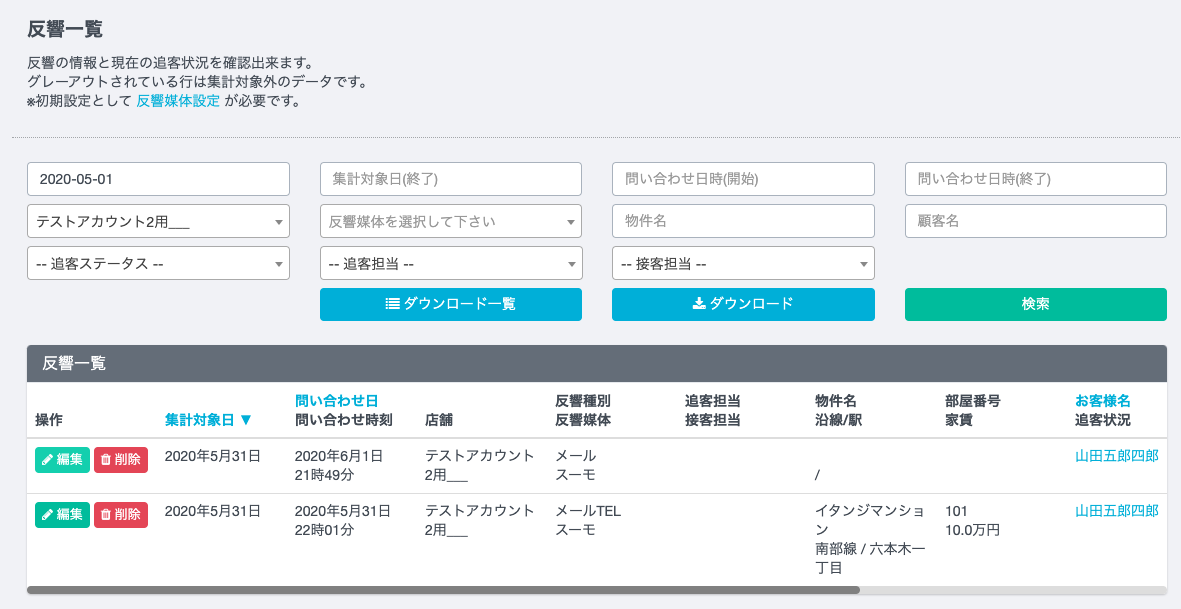Select the 10.0万円 rent value
This screenshot has width=1181, height=609.
pyautogui.click(x=972, y=530)
